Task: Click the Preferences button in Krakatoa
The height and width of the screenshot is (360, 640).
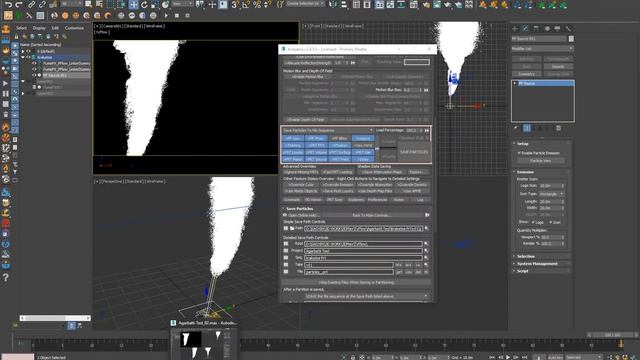Action: [x=377, y=200]
